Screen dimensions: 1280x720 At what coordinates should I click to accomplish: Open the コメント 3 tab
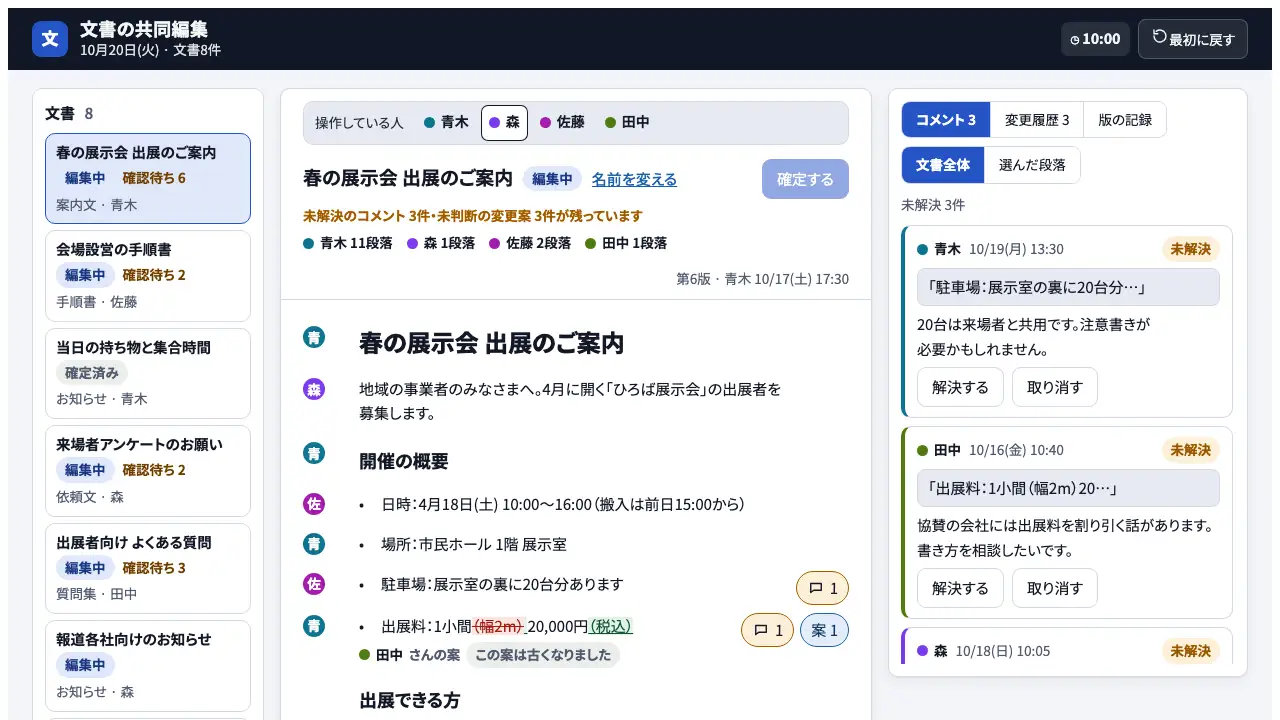click(946, 120)
